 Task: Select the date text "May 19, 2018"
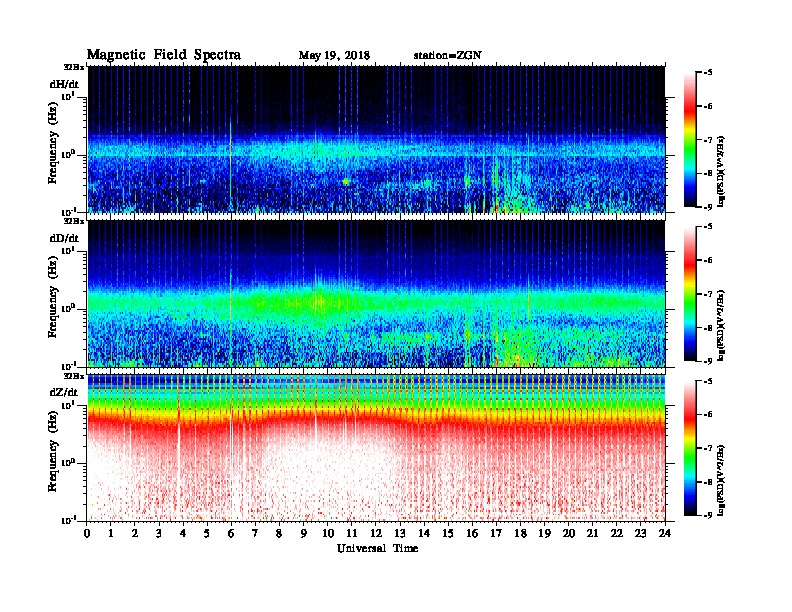[x=334, y=55]
